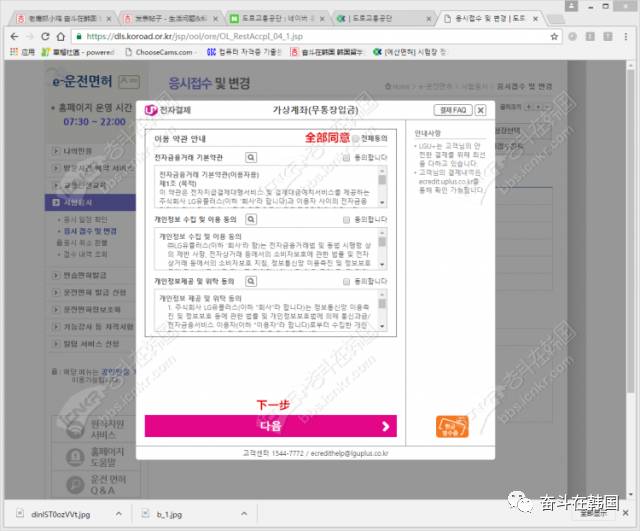Open new tab button in tab strip

pyautogui.click(x=554, y=19)
